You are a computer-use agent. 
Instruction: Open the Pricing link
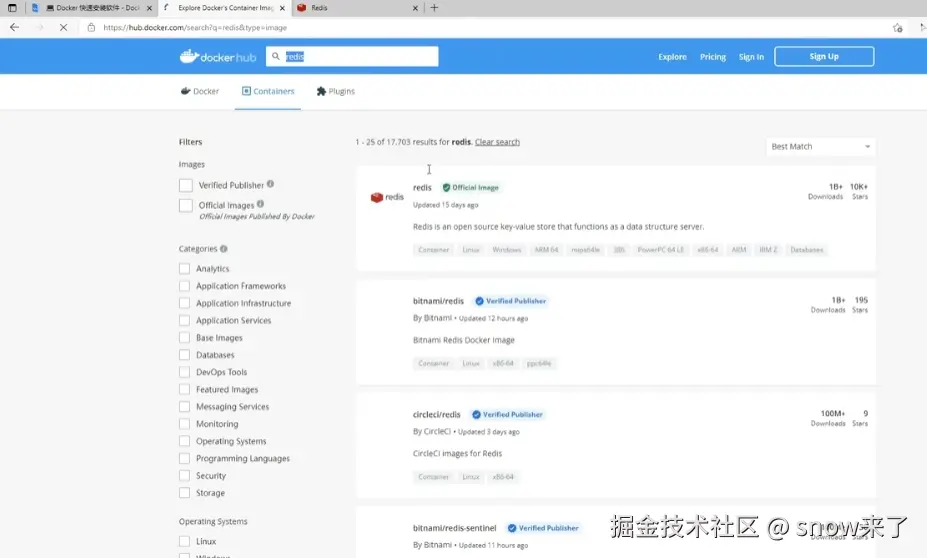click(712, 57)
